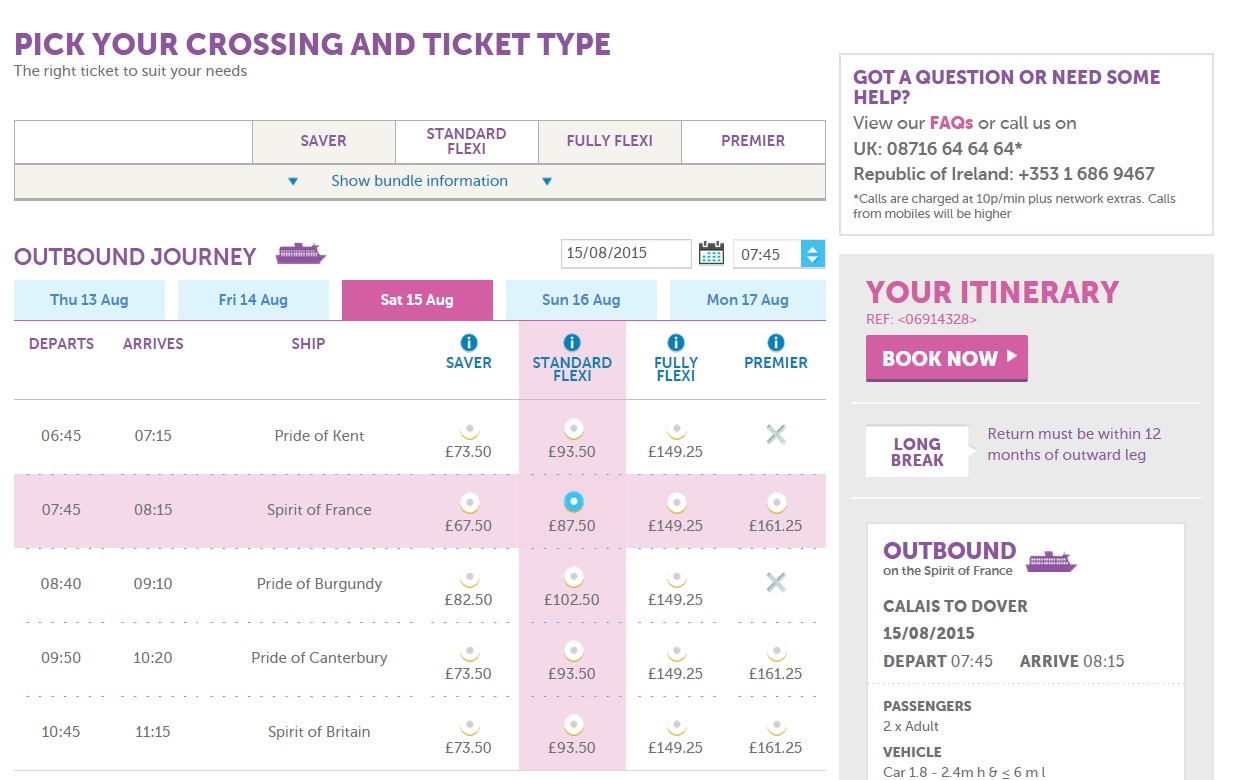Click the departure date input field

(x=626, y=253)
